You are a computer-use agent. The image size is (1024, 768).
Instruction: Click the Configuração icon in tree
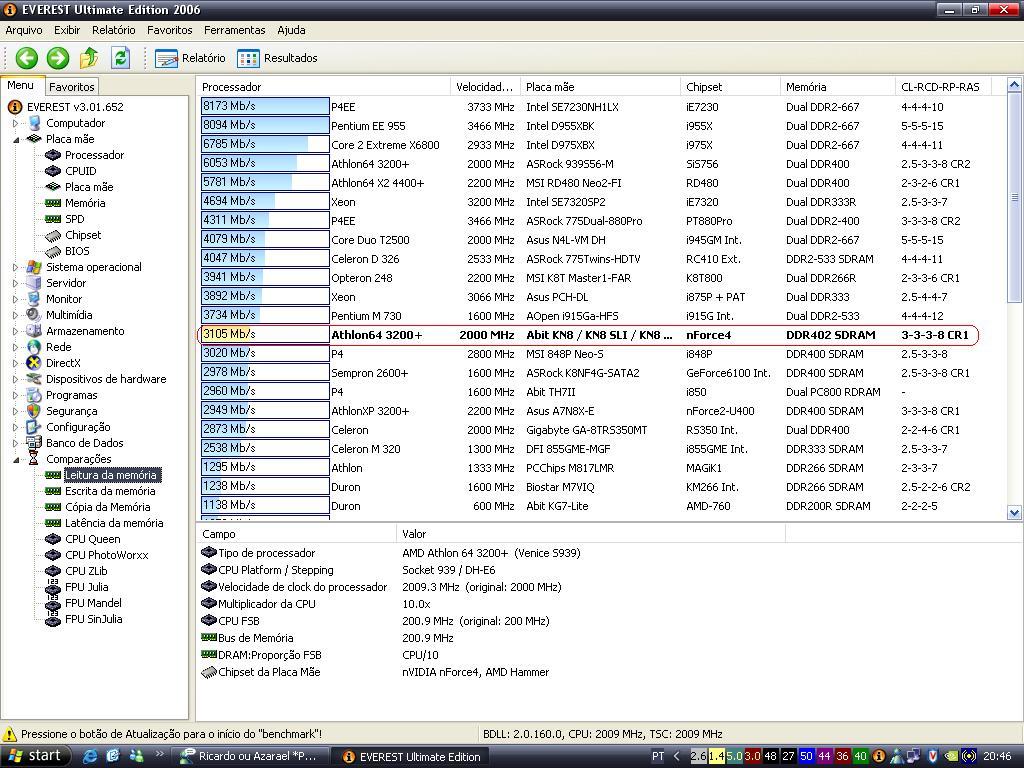pyautogui.click(x=34, y=427)
